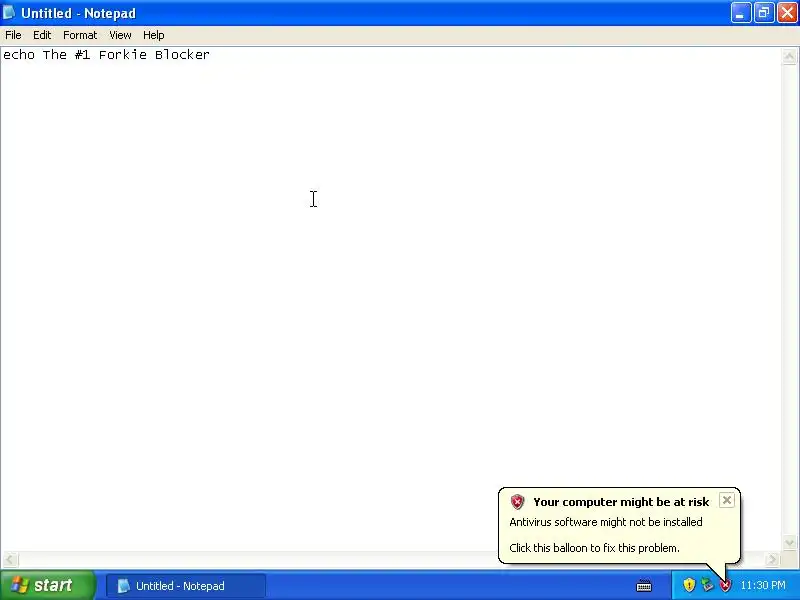Image resolution: width=800 pixels, height=600 pixels.
Task: Click the Notepad icon in the title bar
Action: [x=9, y=13]
